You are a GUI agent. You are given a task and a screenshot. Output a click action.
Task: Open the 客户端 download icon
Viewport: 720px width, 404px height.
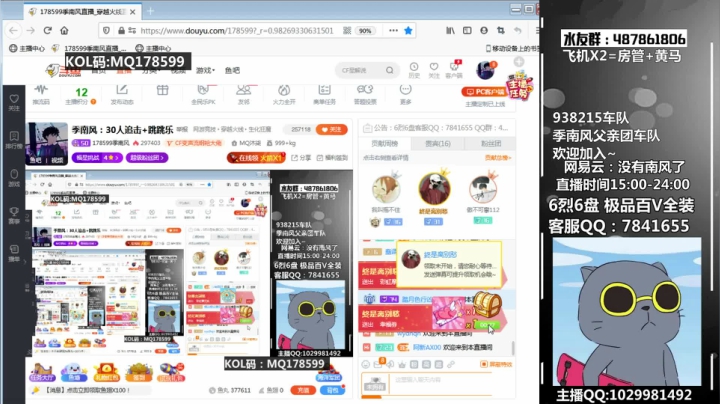tap(454, 70)
